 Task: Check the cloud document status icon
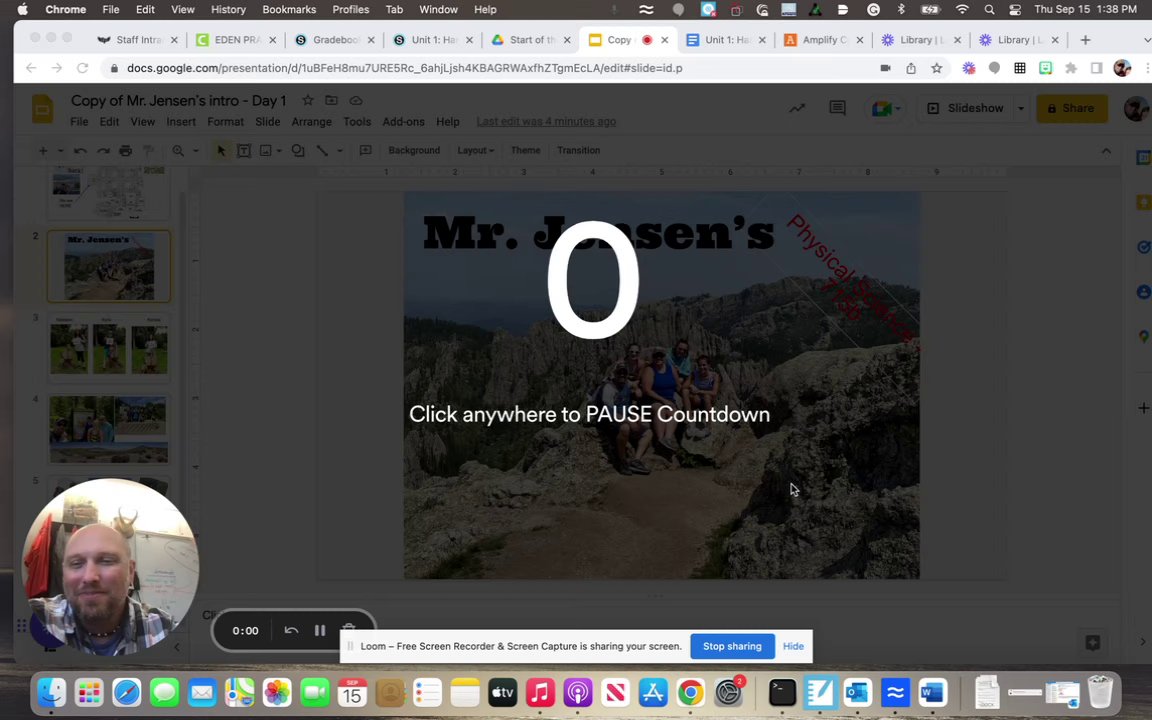tap(356, 101)
